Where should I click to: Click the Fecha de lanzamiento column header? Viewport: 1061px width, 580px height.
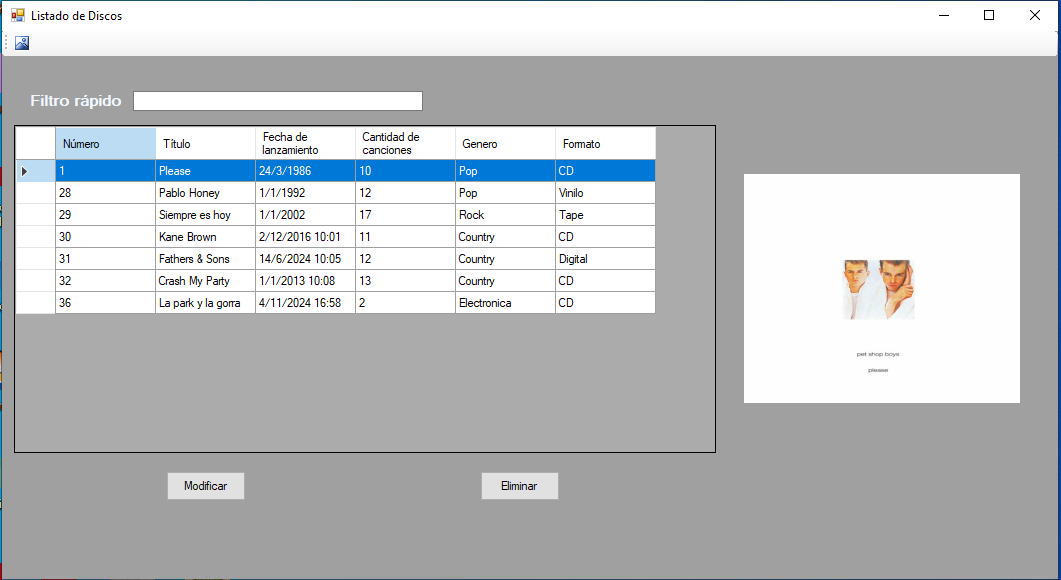coord(305,144)
